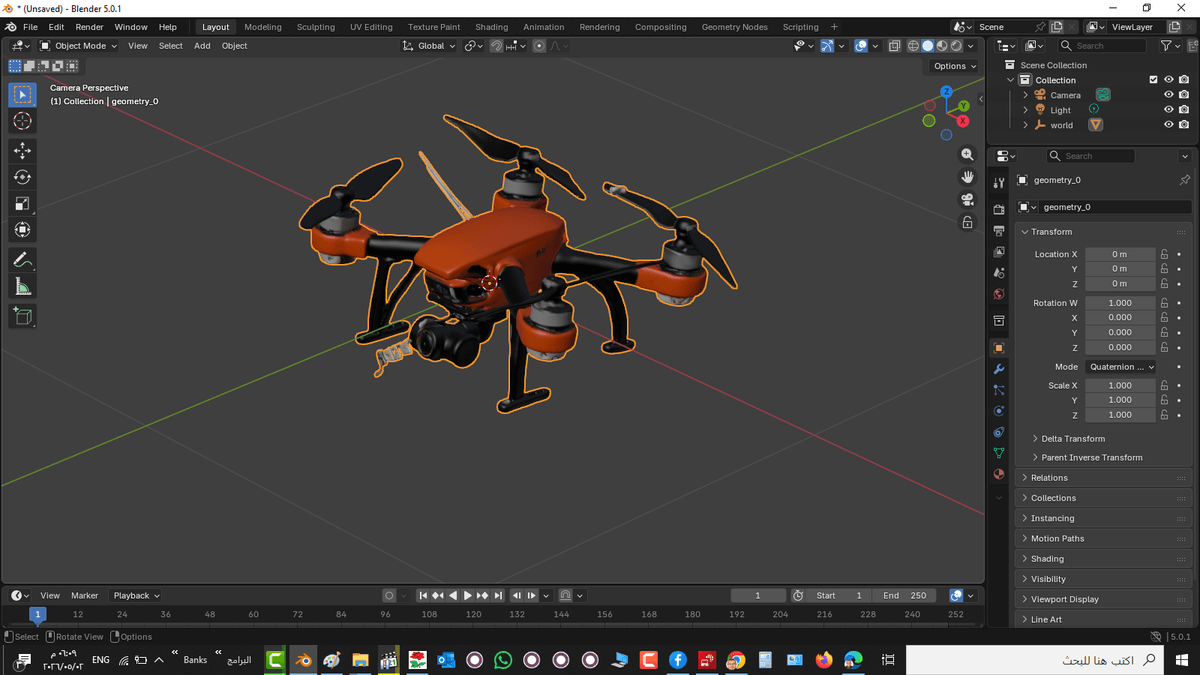Screen dimensions: 1200x675
Task: Lock the Location X value
Action: tap(1164, 254)
